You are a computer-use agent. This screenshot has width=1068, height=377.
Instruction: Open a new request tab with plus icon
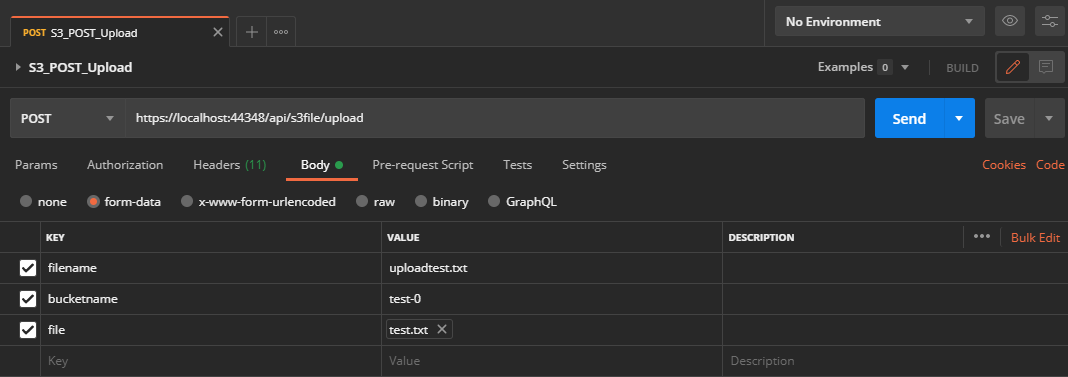(251, 32)
